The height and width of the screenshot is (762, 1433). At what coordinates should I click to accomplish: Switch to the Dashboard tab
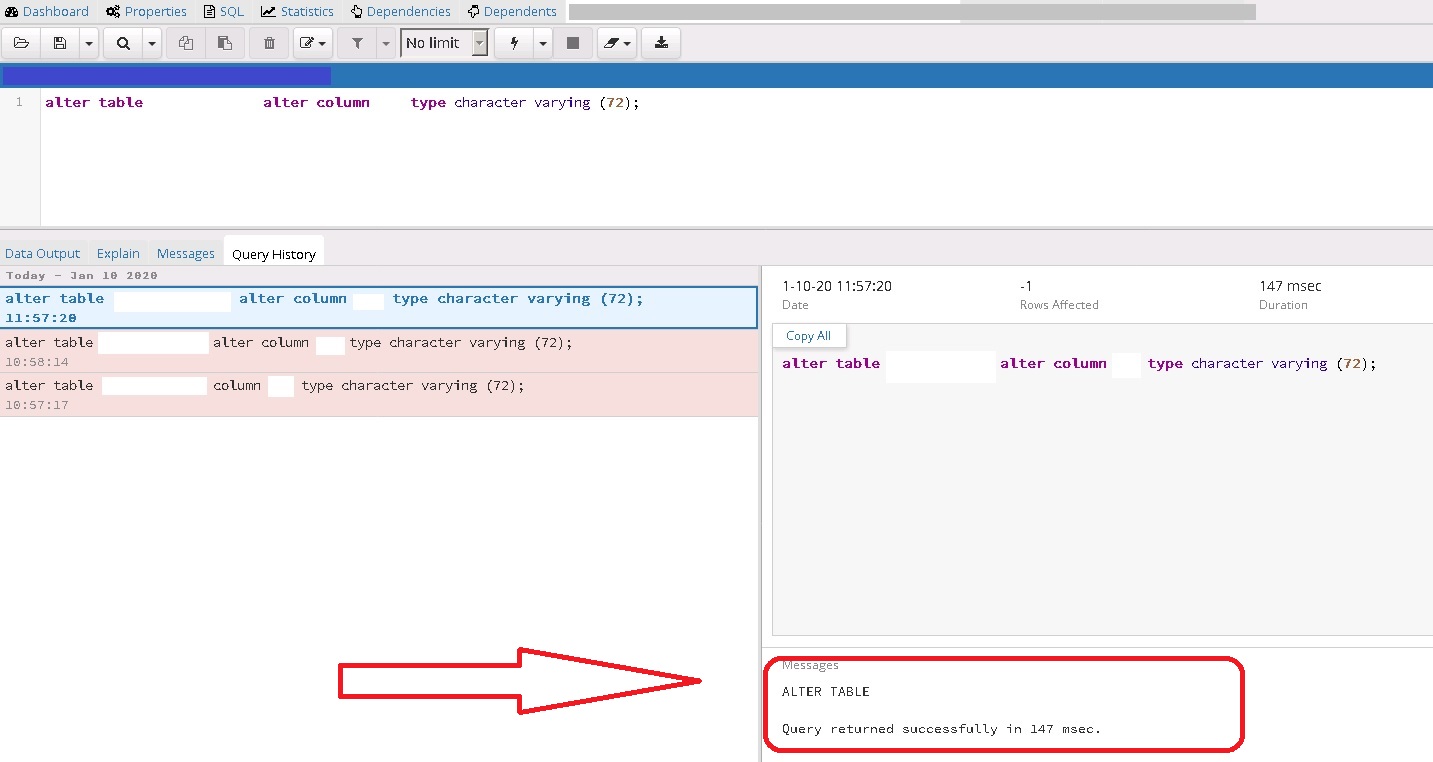[x=47, y=11]
